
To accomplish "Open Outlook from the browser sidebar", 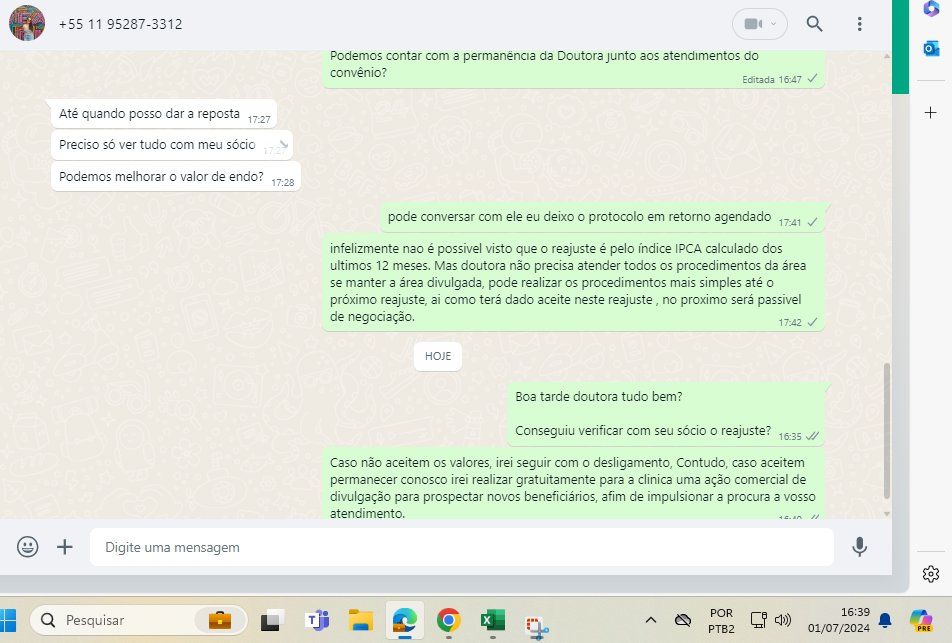I will [x=930, y=48].
